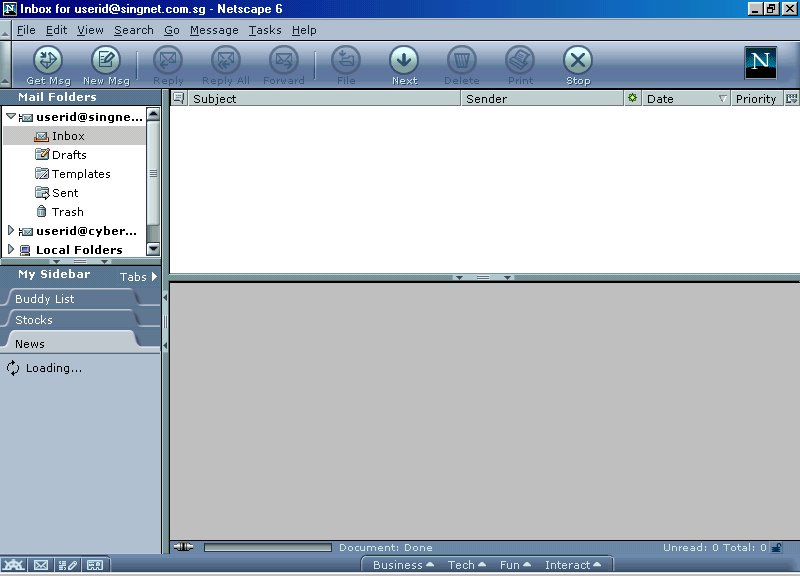Collapse the menu bar with its grippy
The height and width of the screenshot is (576, 800).
[x=5, y=30]
